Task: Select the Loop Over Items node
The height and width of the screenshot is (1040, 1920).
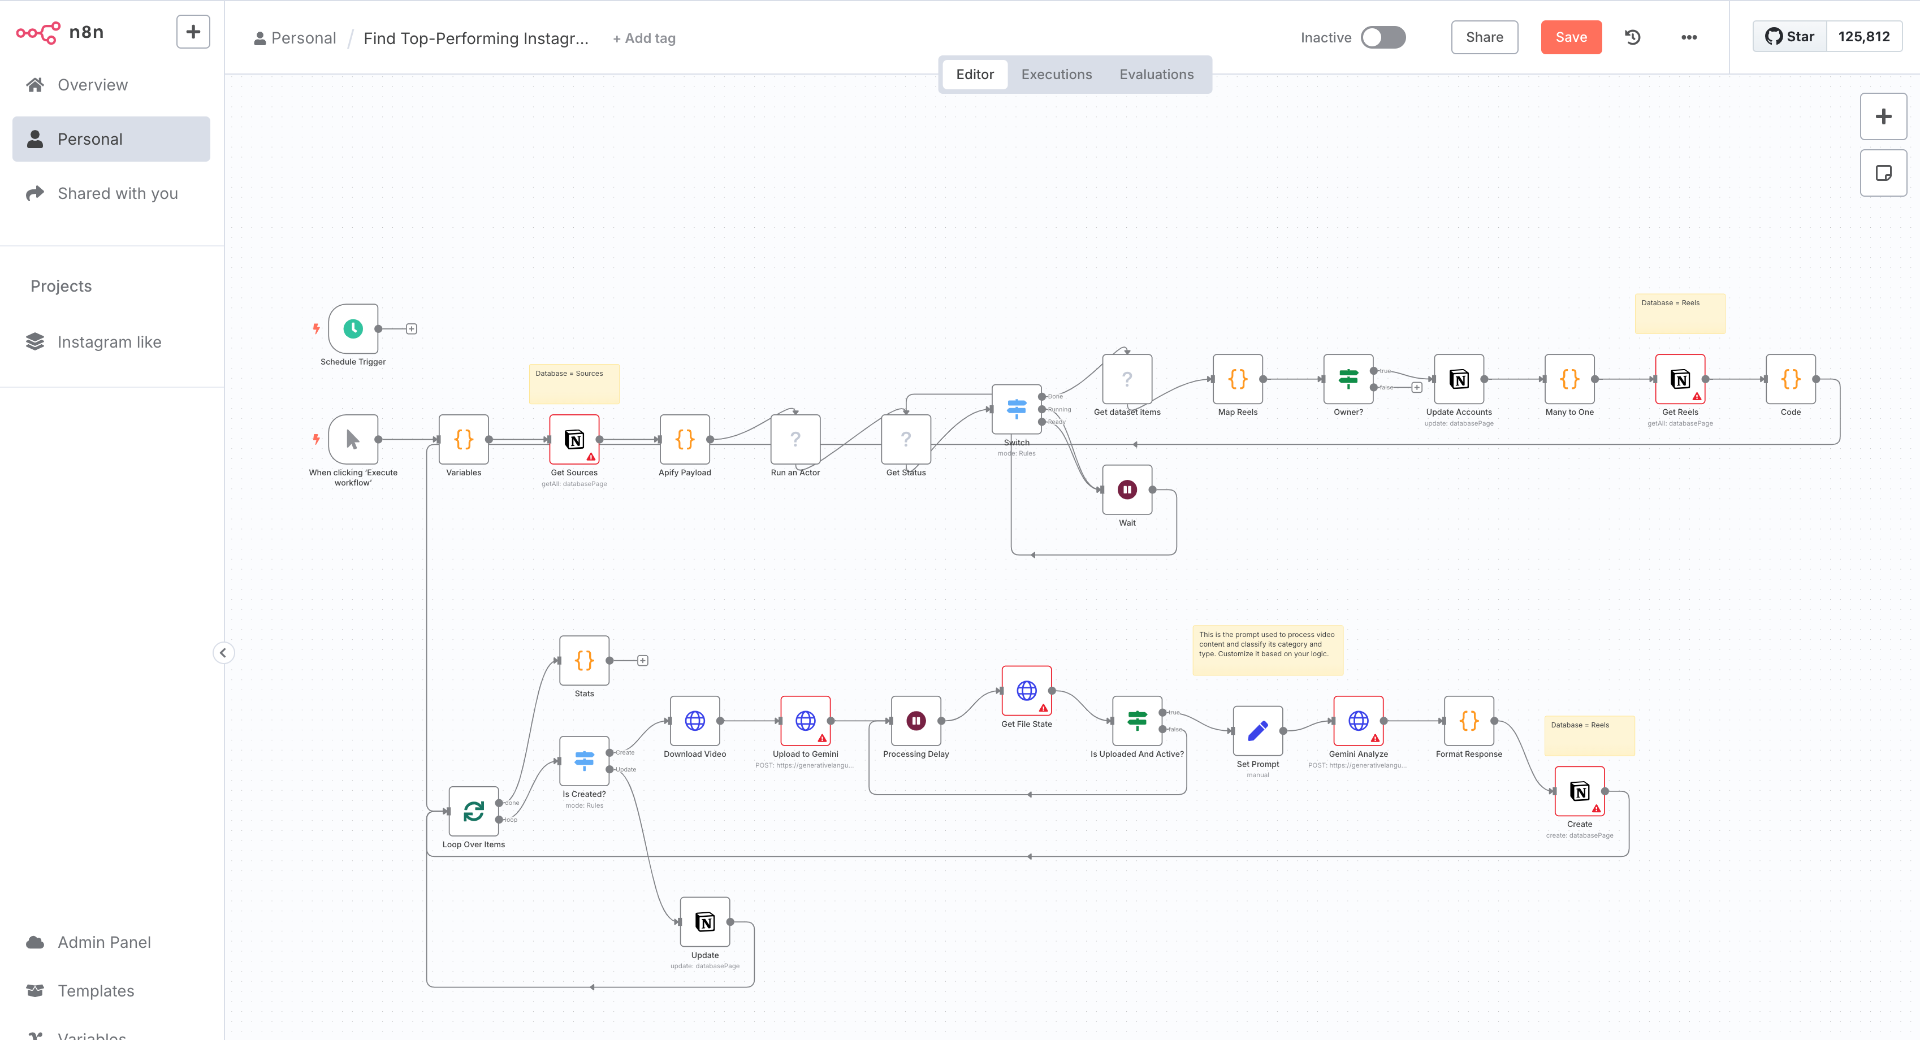Action: (474, 811)
